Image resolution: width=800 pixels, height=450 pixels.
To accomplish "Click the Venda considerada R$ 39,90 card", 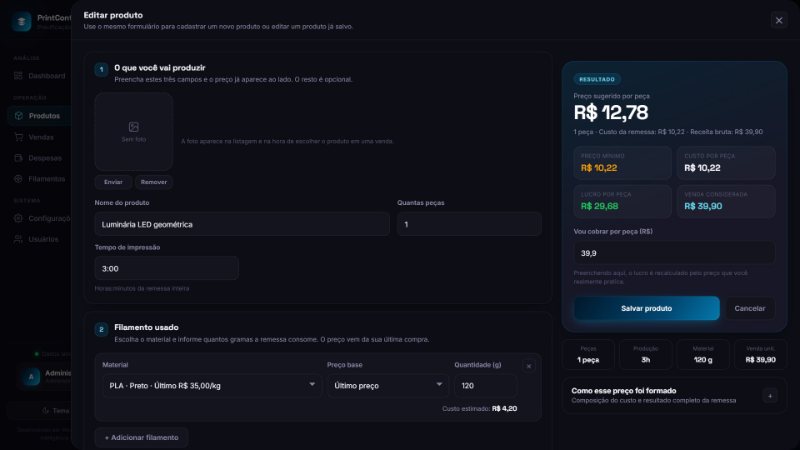I will click(726, 201).
